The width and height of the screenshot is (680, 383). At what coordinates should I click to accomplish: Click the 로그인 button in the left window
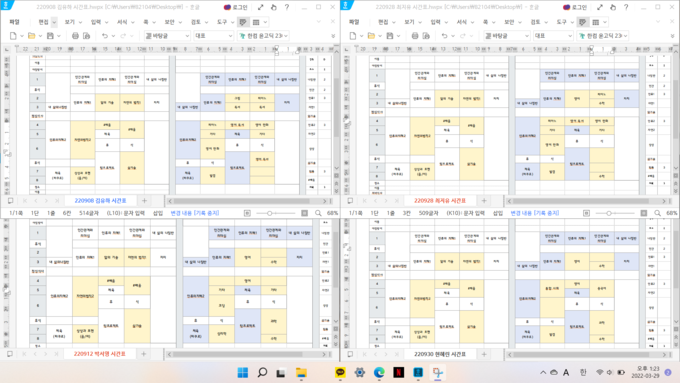[x=235, y=7]
